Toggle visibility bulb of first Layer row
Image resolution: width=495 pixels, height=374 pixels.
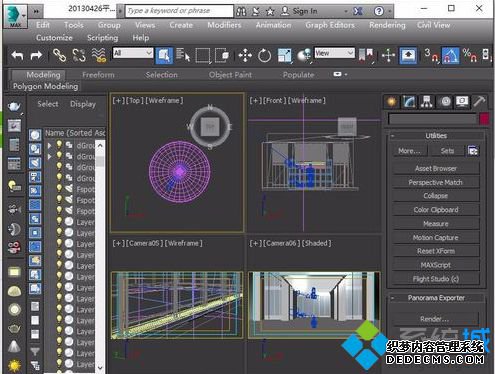(x=59, y=221)
